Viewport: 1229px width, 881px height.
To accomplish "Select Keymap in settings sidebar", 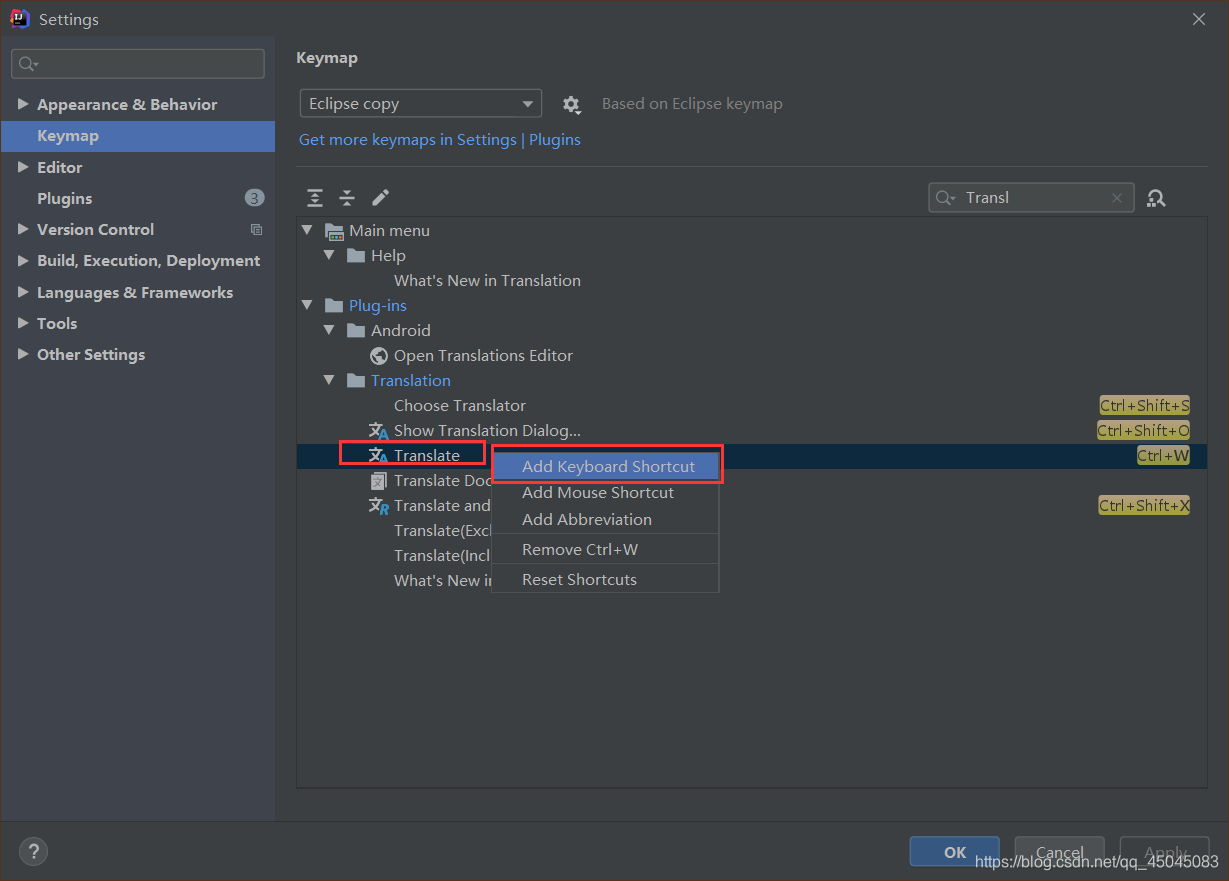I will (x=138, y=136).
